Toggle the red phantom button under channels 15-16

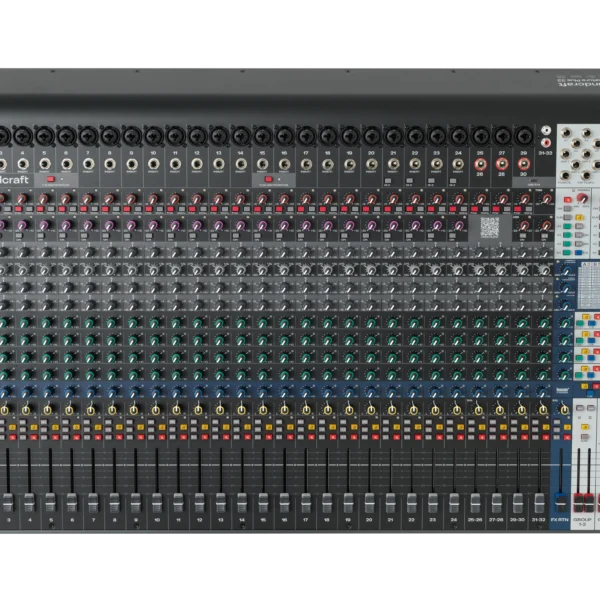[269, 179]
